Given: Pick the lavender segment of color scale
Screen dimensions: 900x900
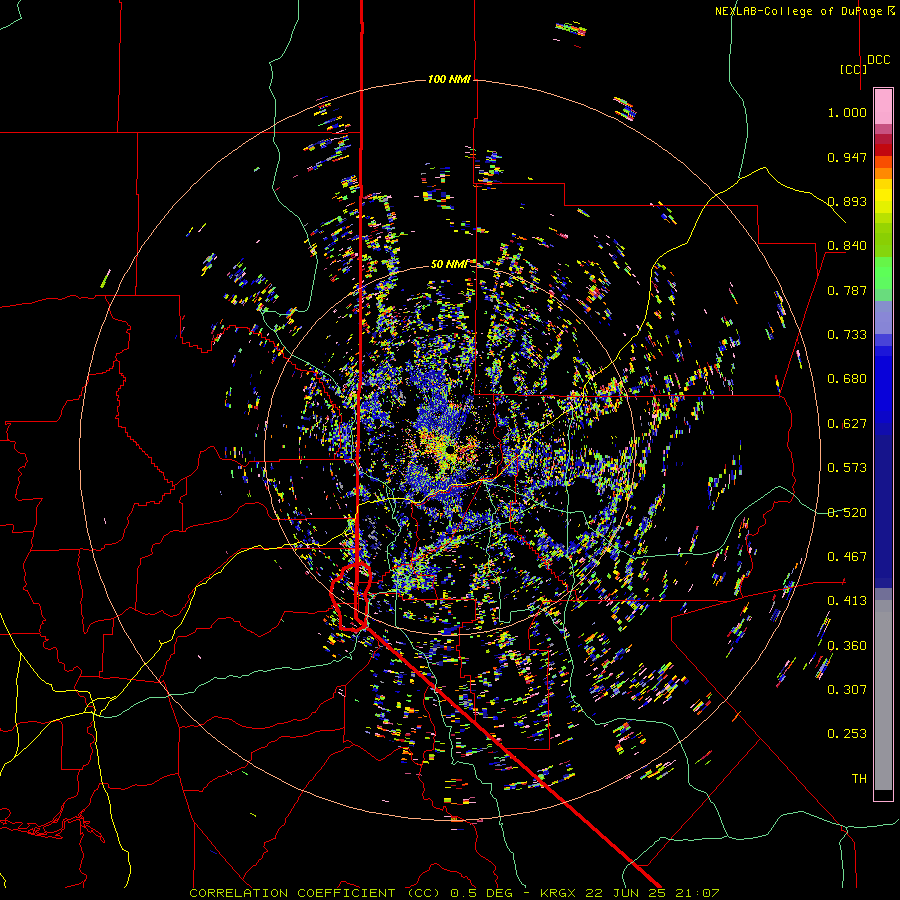Looking at the screenshot, I should coord(883,317).
